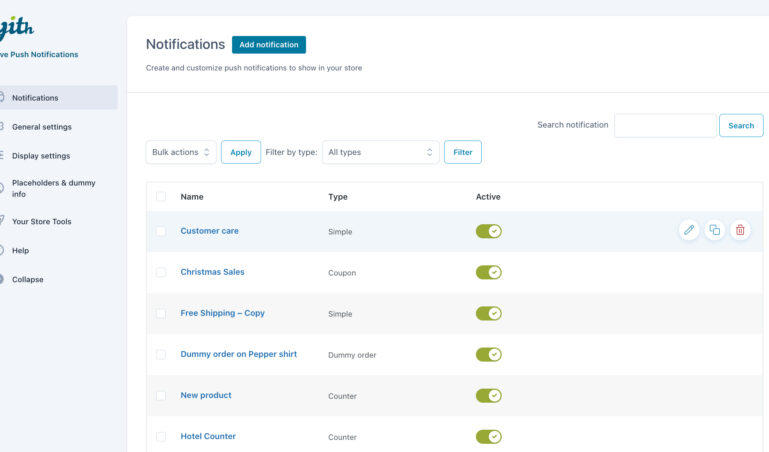Go to General settings

[x=42, y=127]
